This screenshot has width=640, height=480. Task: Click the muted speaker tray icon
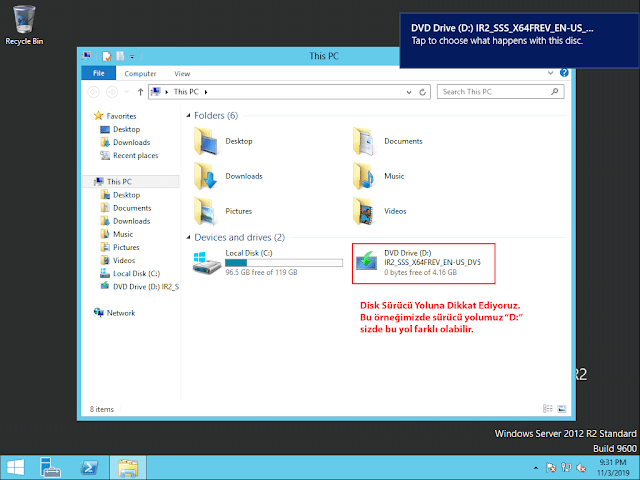[581, 467]
